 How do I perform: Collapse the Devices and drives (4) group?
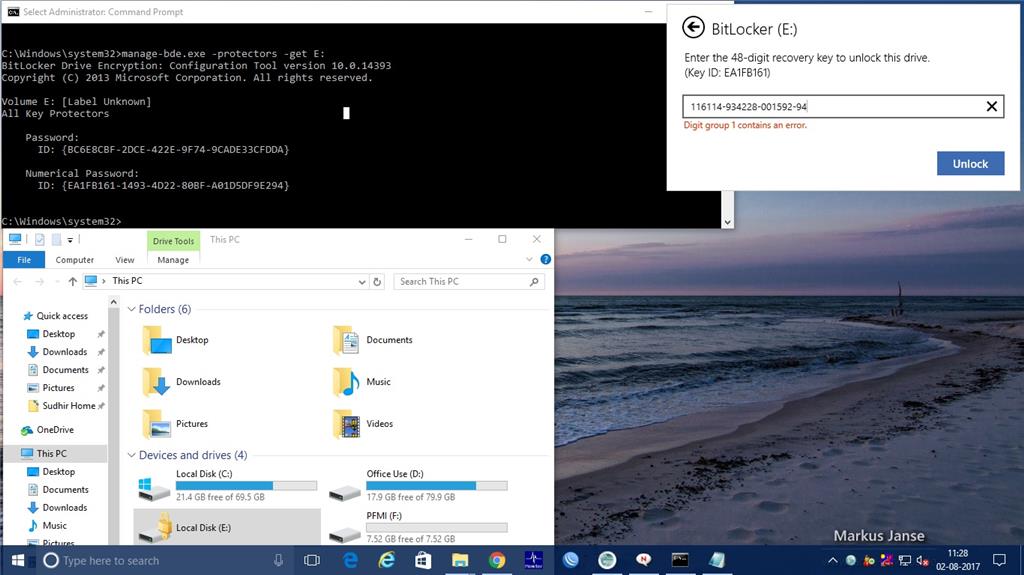click(131, 455)
